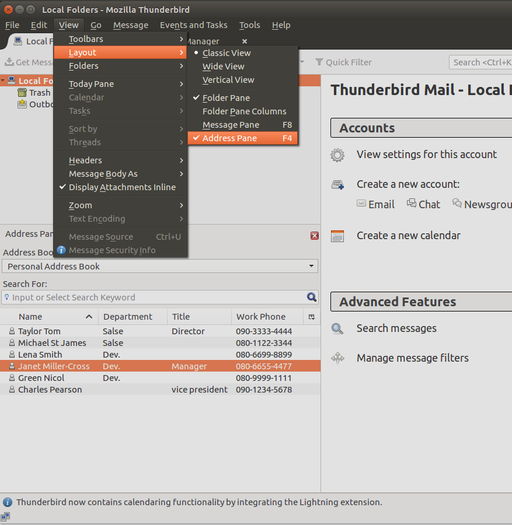Click the Search messages link

(396, 328)
